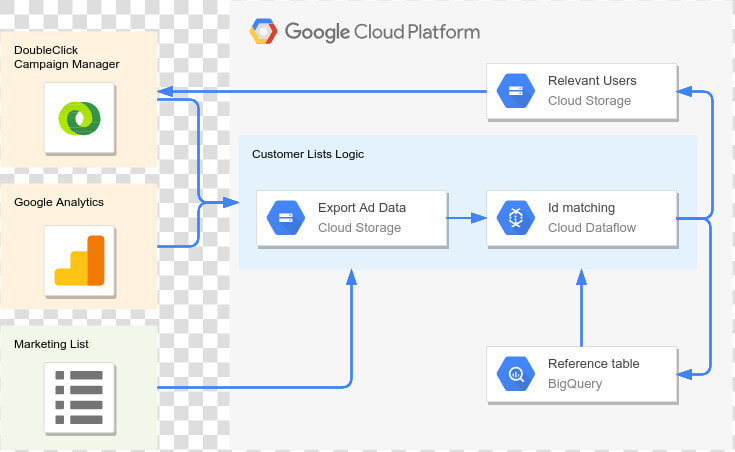The image size is (735, 452).
Task: Click the "Google Analytics" title text
Action: tap(59, 202)
